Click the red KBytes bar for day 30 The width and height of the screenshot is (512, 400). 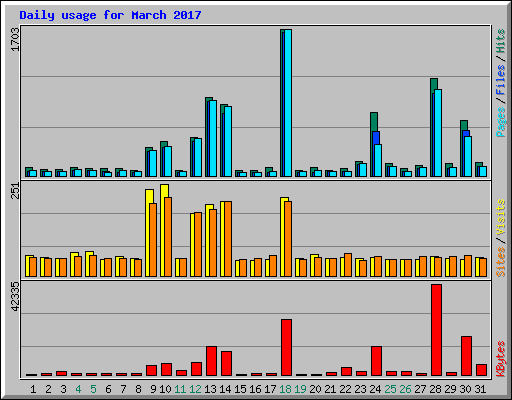click(x=466, y=356)
